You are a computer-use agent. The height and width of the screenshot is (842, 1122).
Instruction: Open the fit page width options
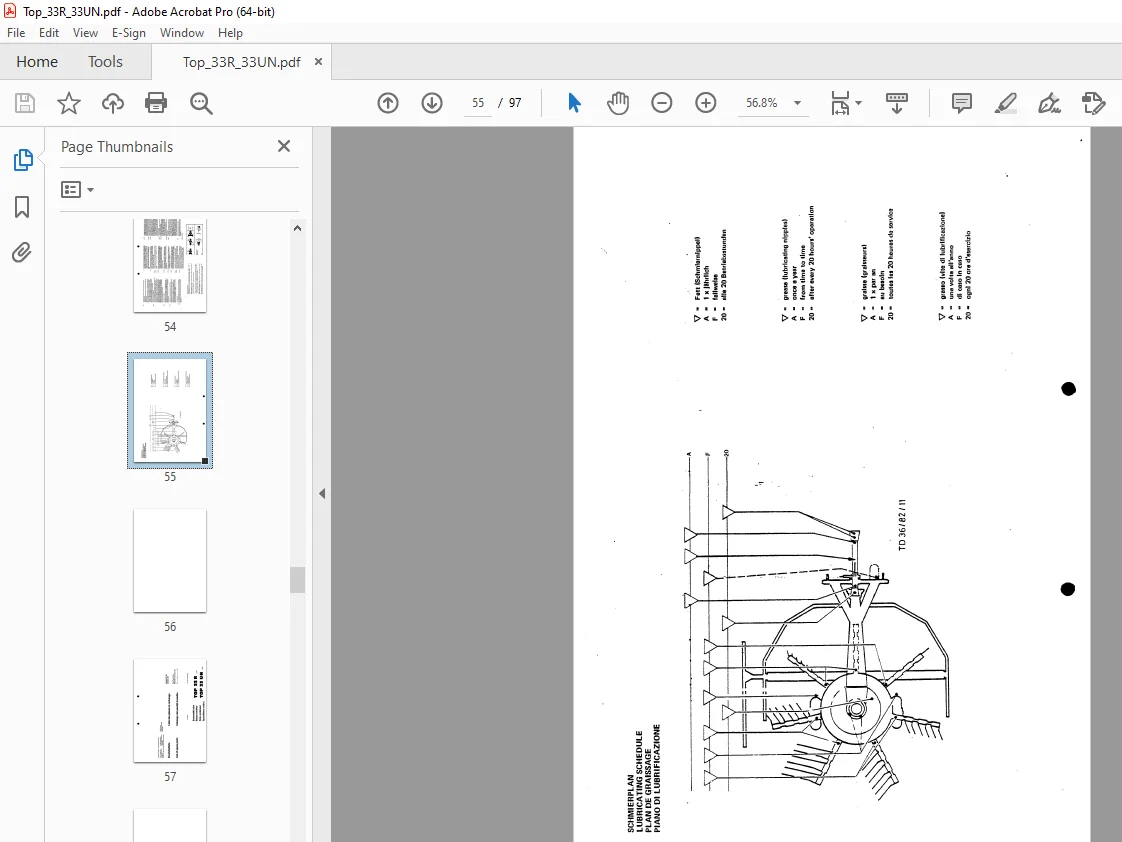tap(846, 103)
